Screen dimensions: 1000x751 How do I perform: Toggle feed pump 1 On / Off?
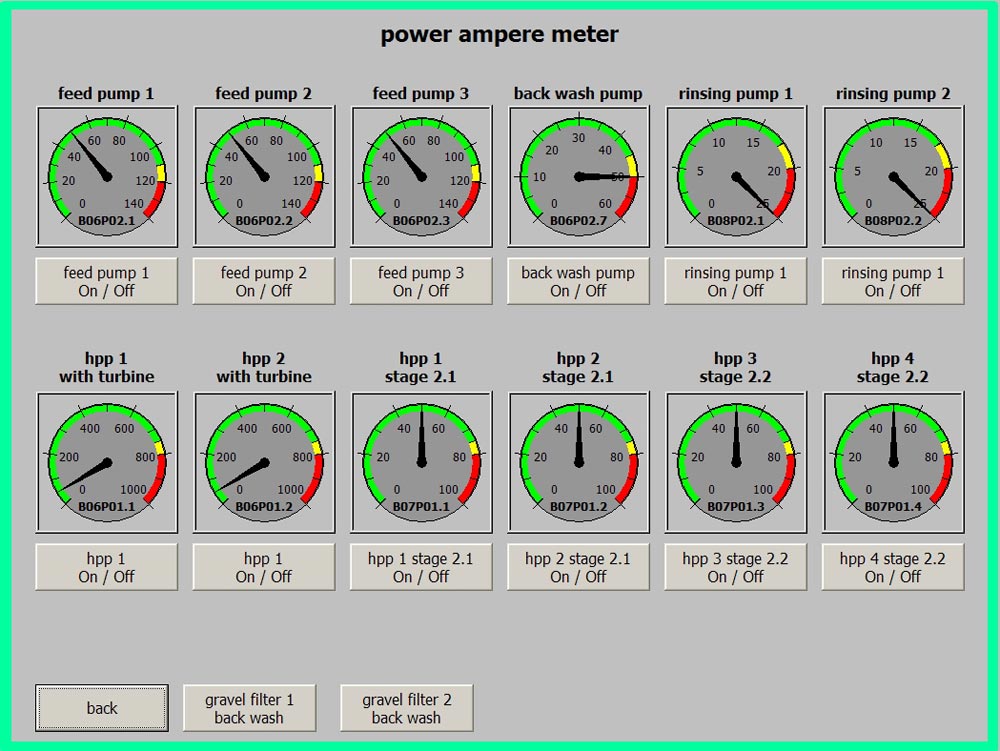click(x=107, y=281)
